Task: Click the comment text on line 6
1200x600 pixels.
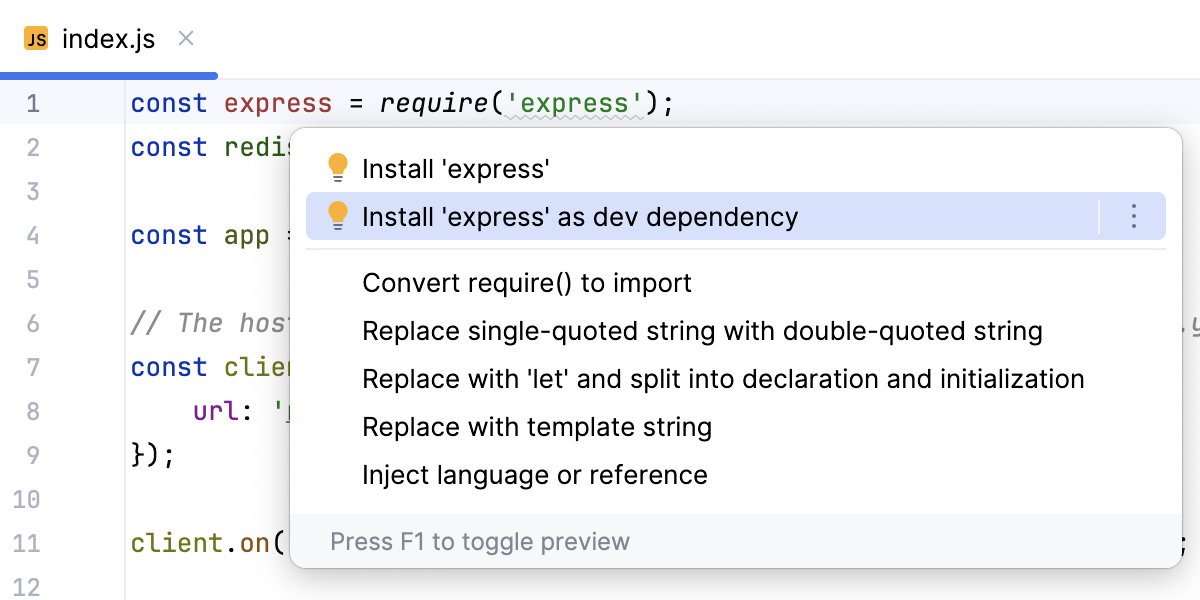Action: [210, 323]
